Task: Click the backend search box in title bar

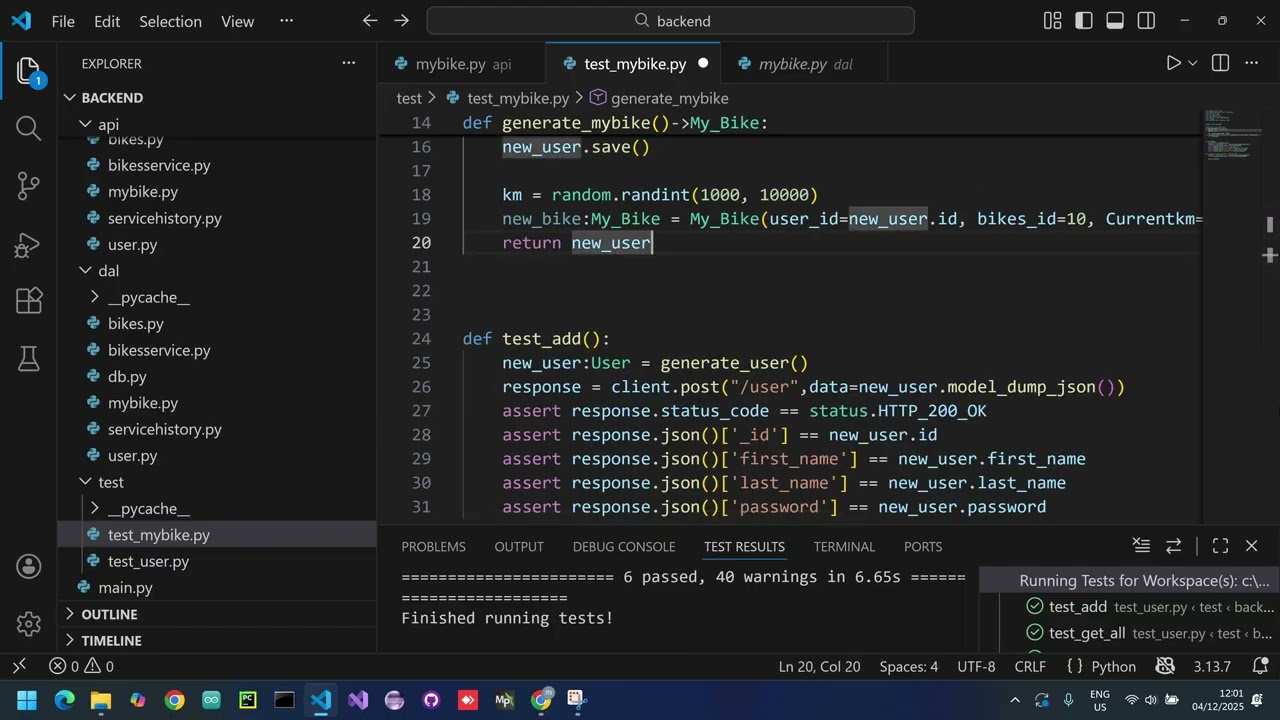Action: [670, 20]
